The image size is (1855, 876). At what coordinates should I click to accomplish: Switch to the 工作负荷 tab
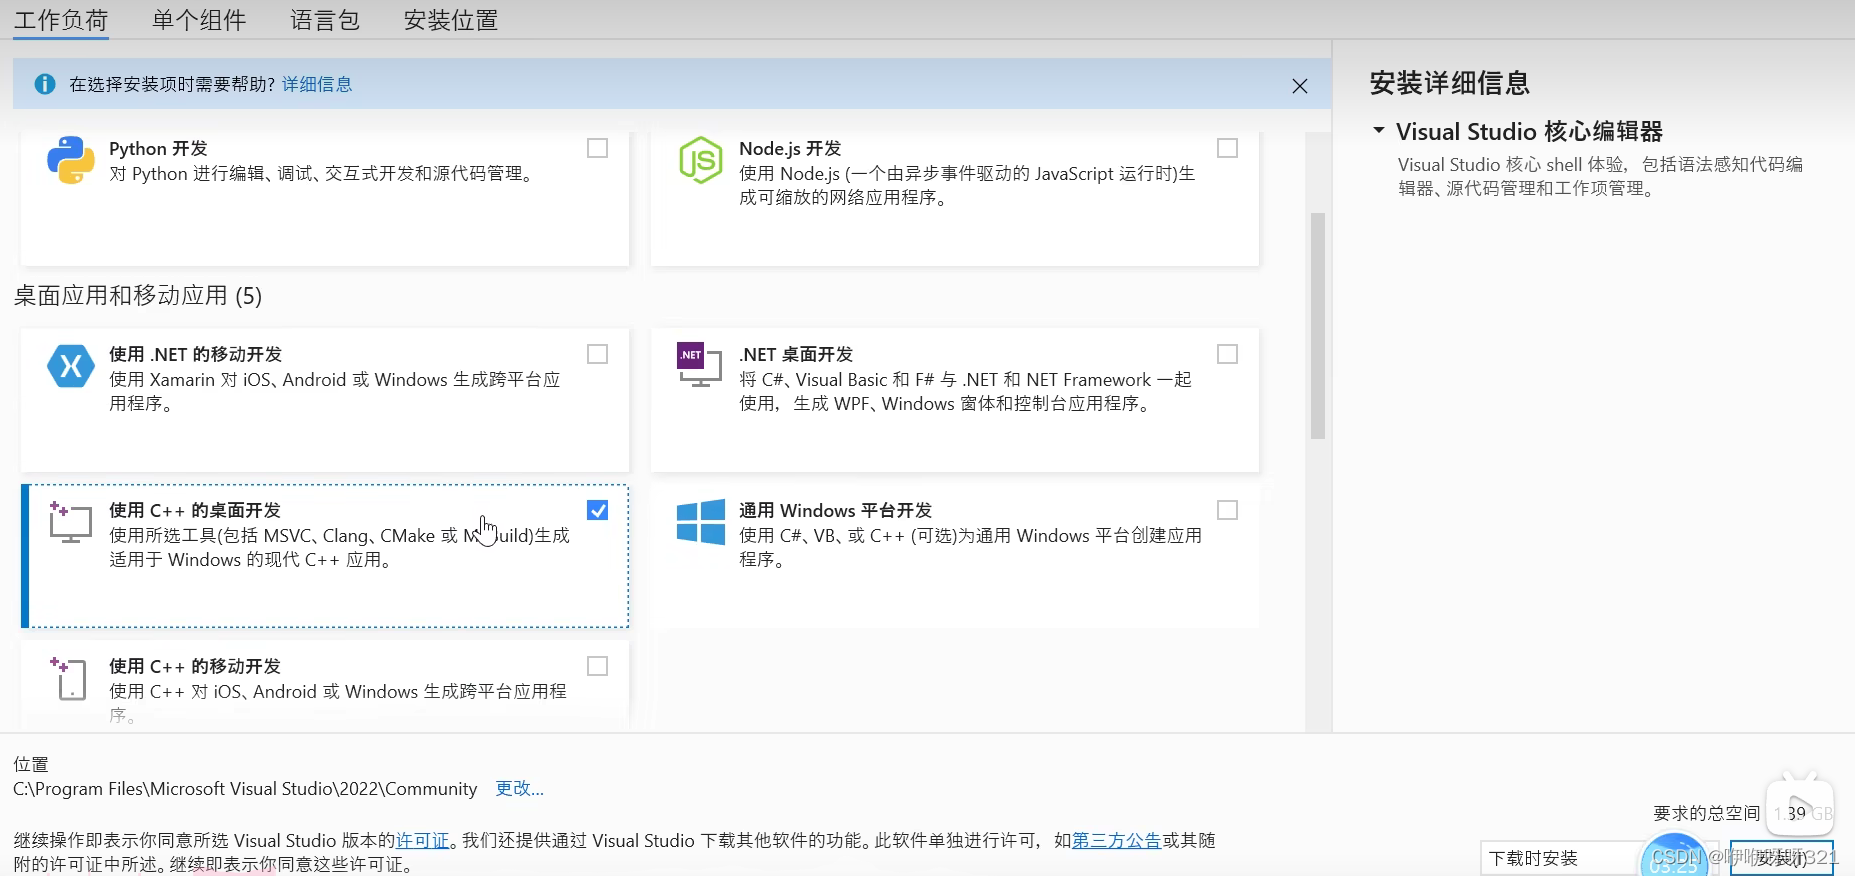(x=61, y=20)
